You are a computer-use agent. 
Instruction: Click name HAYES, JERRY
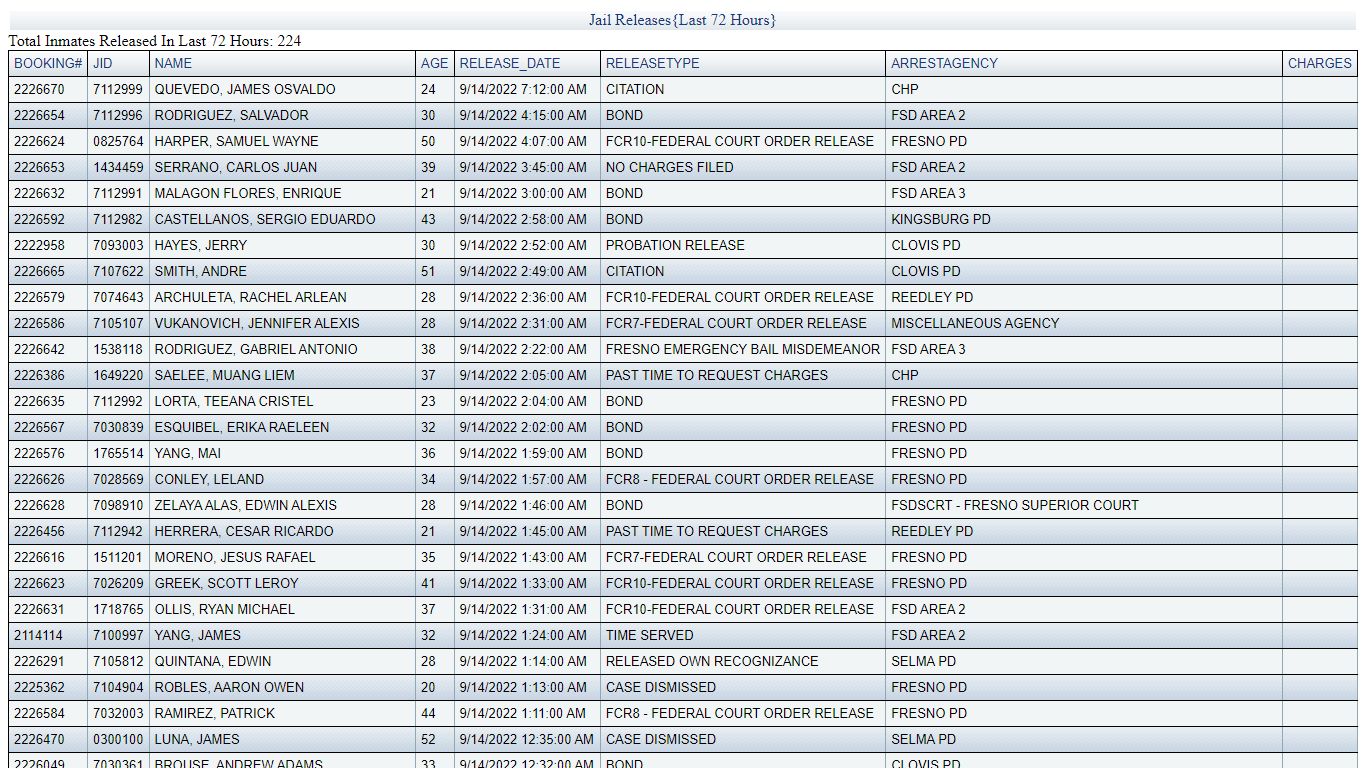coord(200,245)
